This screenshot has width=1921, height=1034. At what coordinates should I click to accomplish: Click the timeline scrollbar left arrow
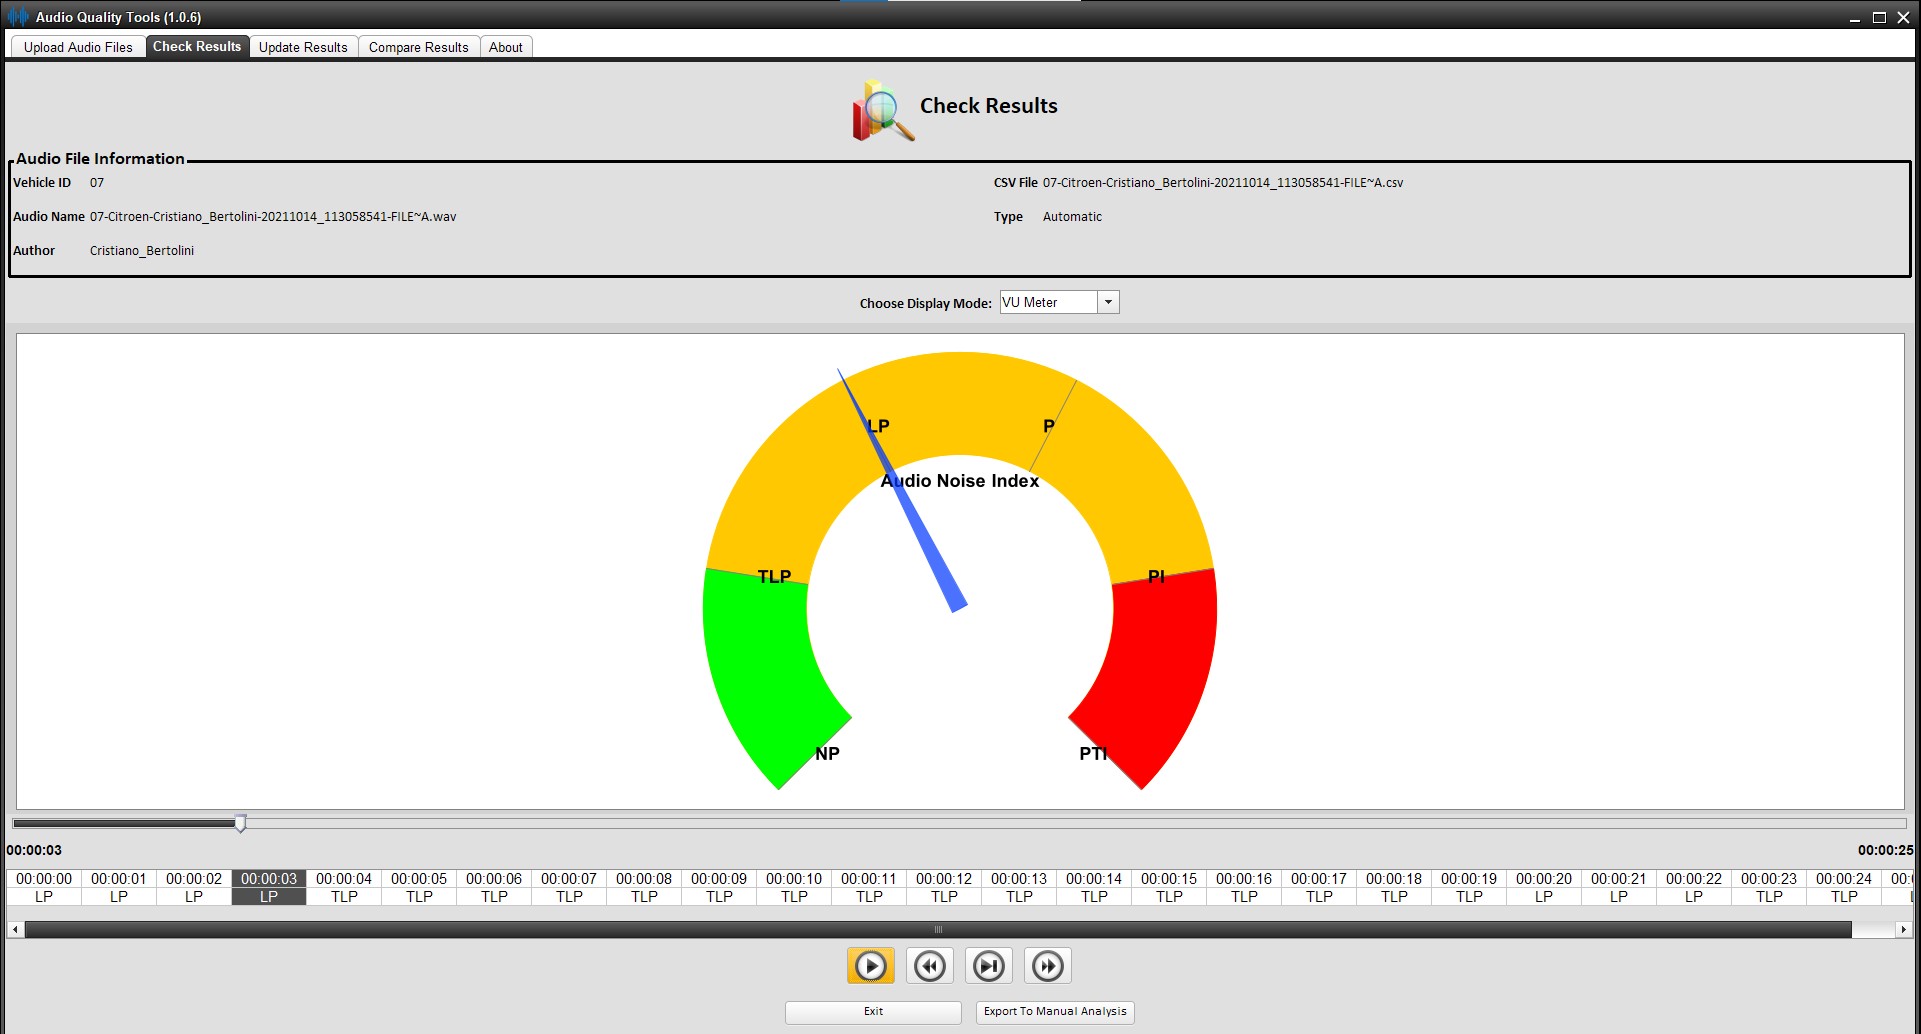[15, 930]
